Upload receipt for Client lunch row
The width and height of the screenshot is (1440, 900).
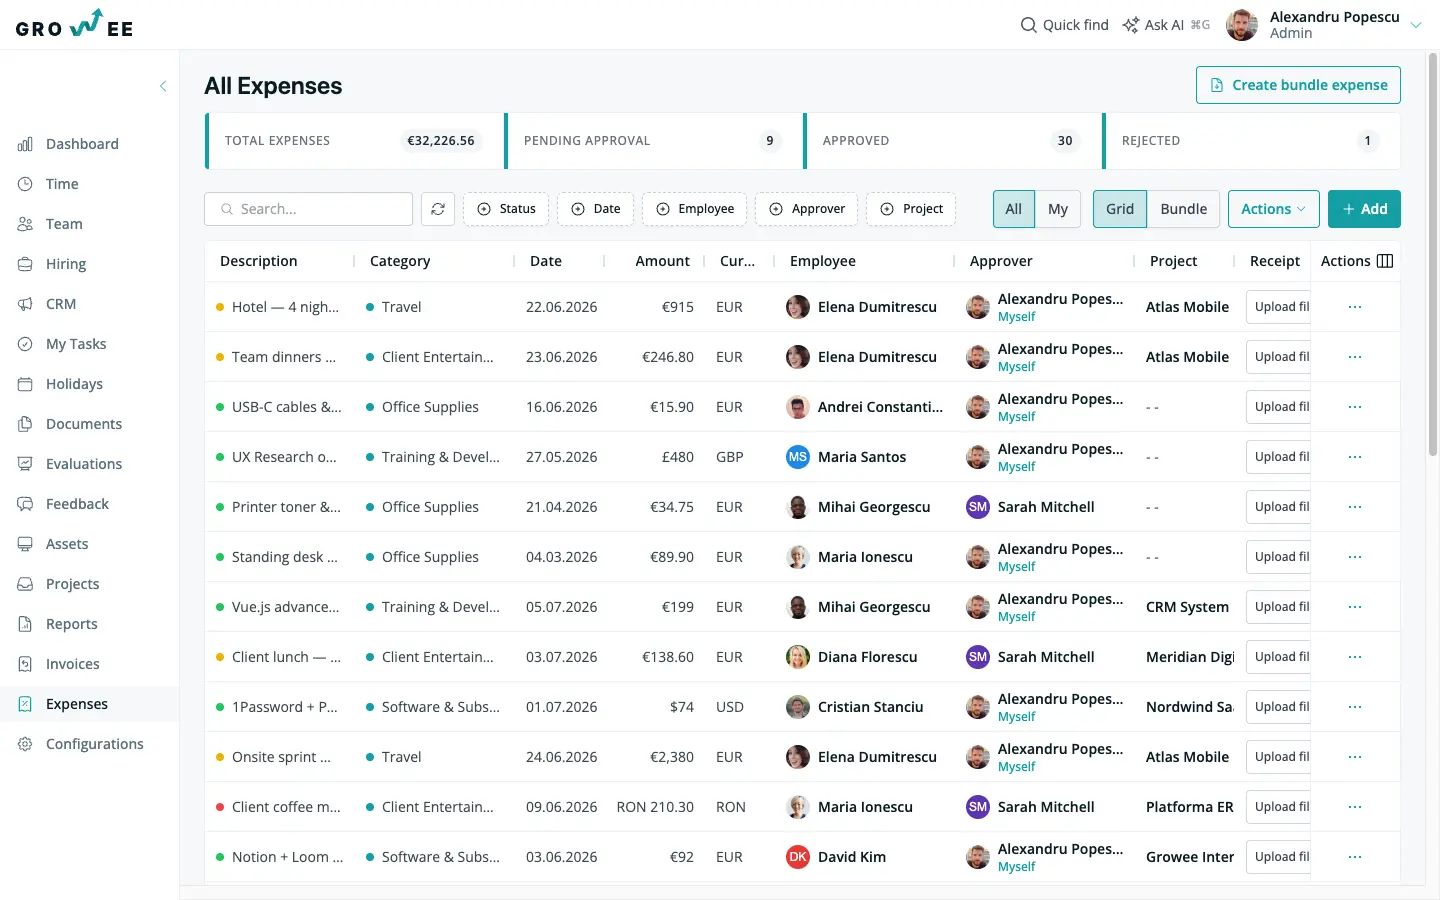(1279, 657)
